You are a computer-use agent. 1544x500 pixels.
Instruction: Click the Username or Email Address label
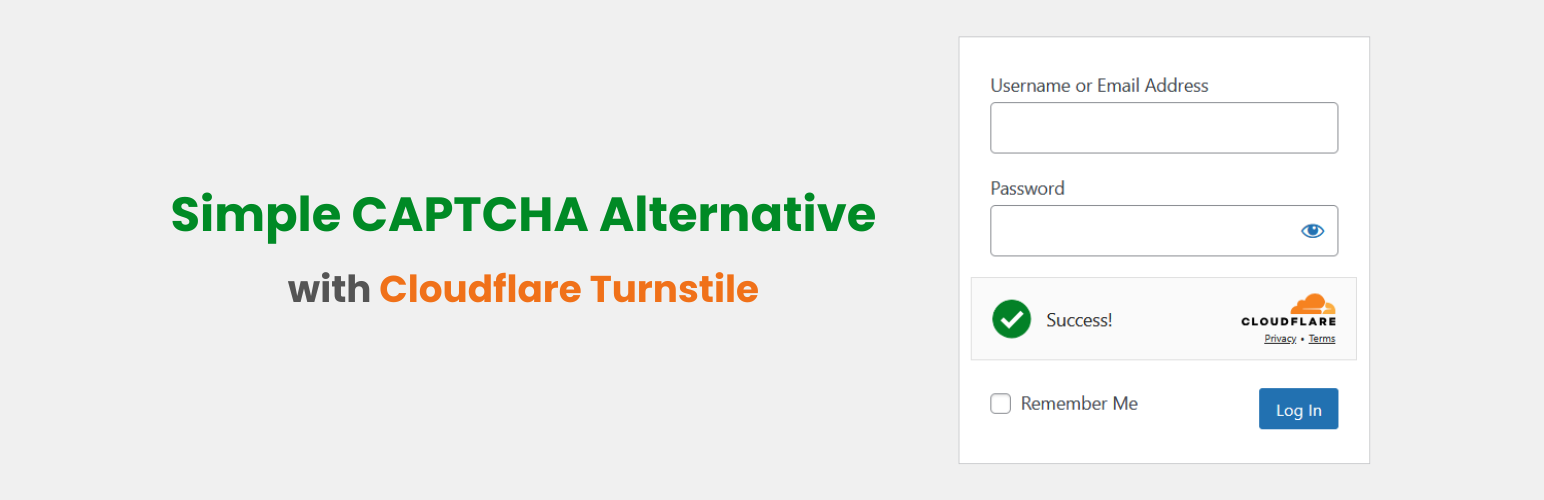[x=1099, y=86]
